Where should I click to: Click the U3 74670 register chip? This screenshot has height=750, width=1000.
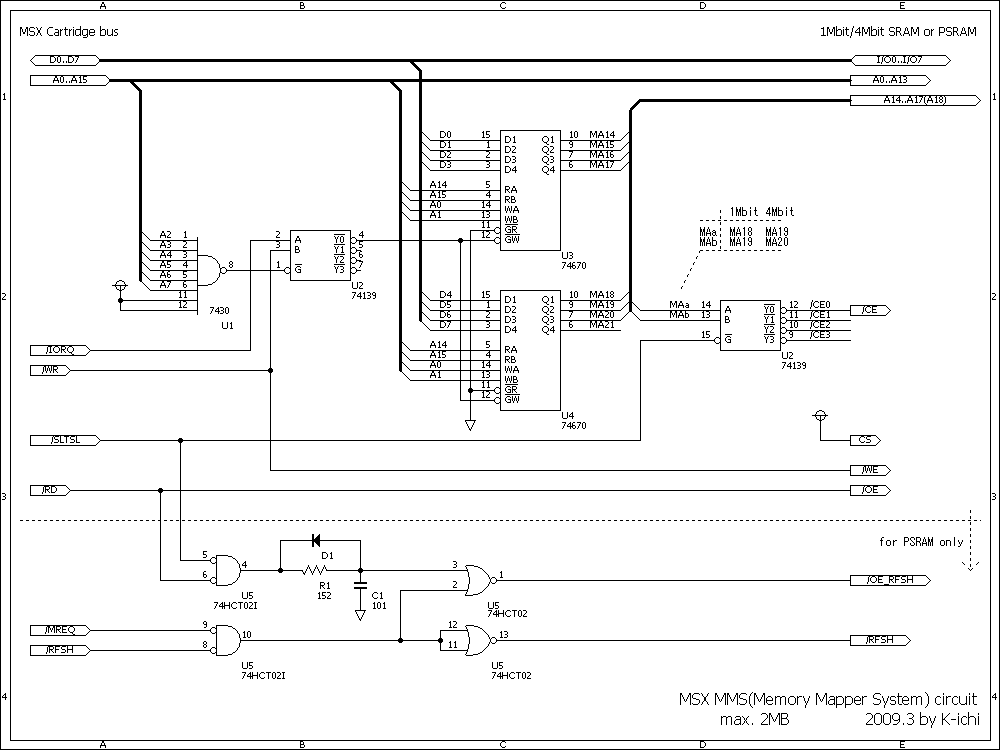tap(530, 190)
